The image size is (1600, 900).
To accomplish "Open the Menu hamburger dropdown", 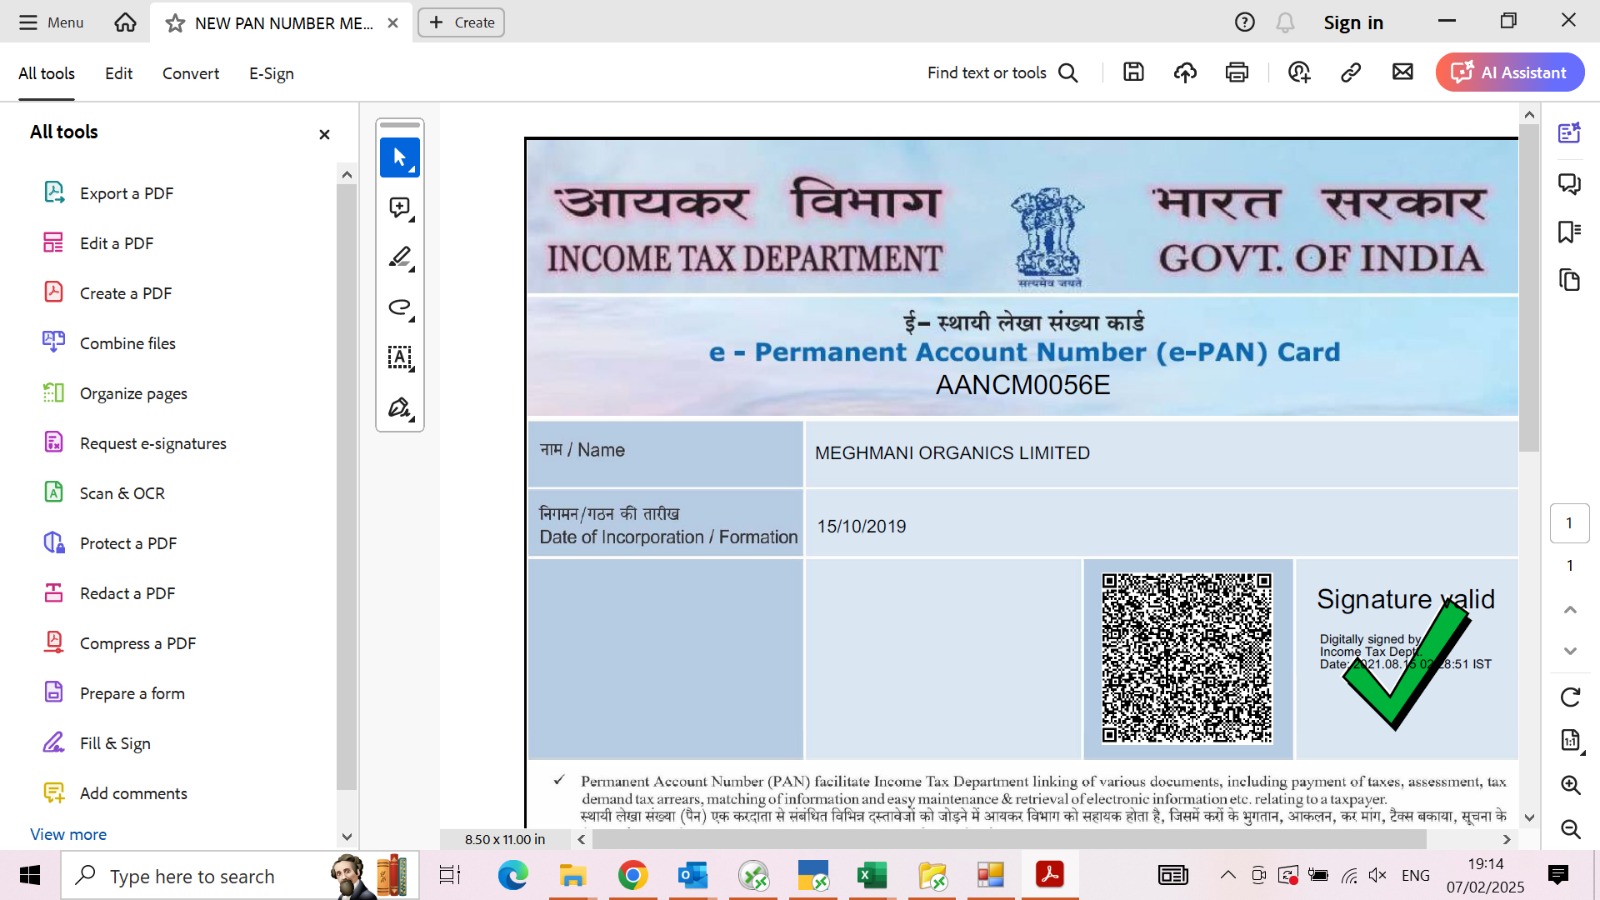I will click(51, 22).
